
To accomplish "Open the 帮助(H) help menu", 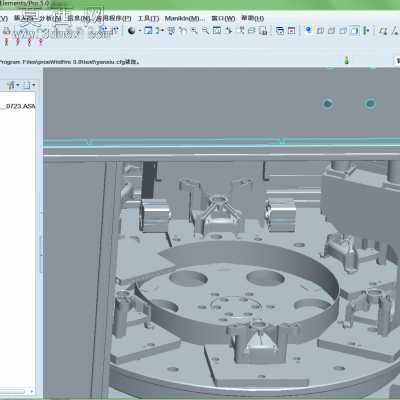I will tap(253, 18).
